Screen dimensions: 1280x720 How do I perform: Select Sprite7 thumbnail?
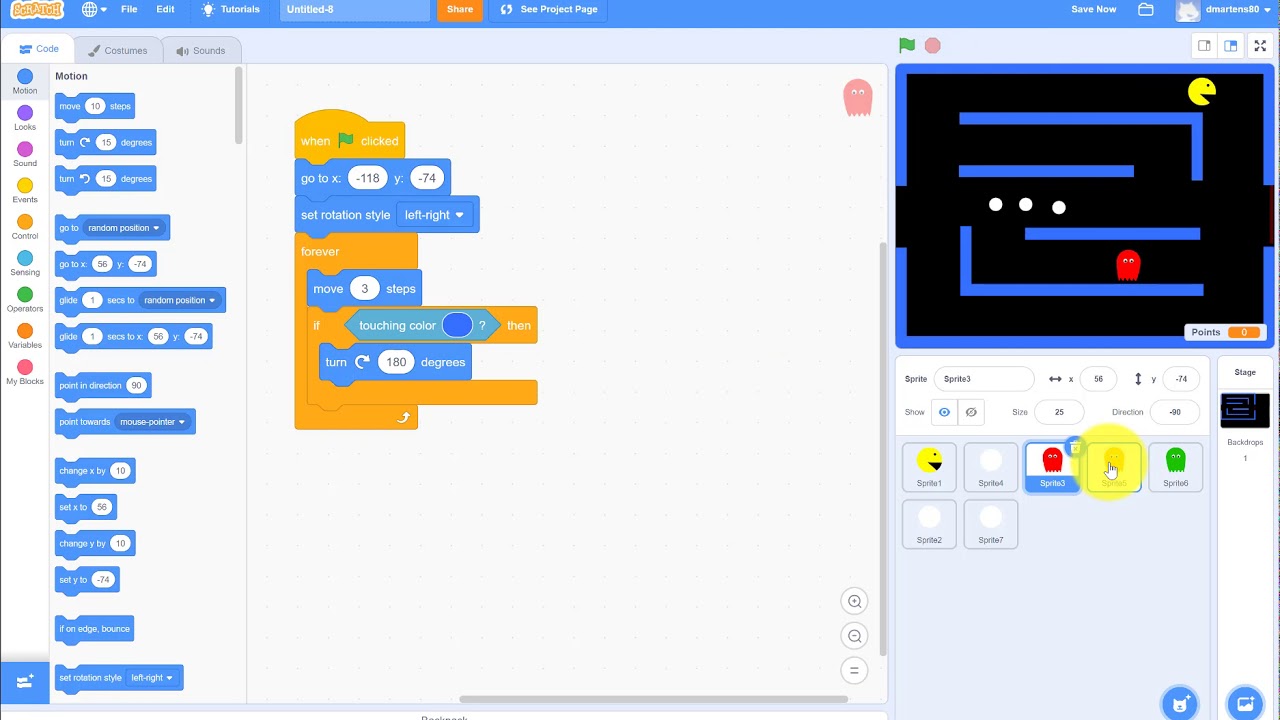[x=991, y=524]
